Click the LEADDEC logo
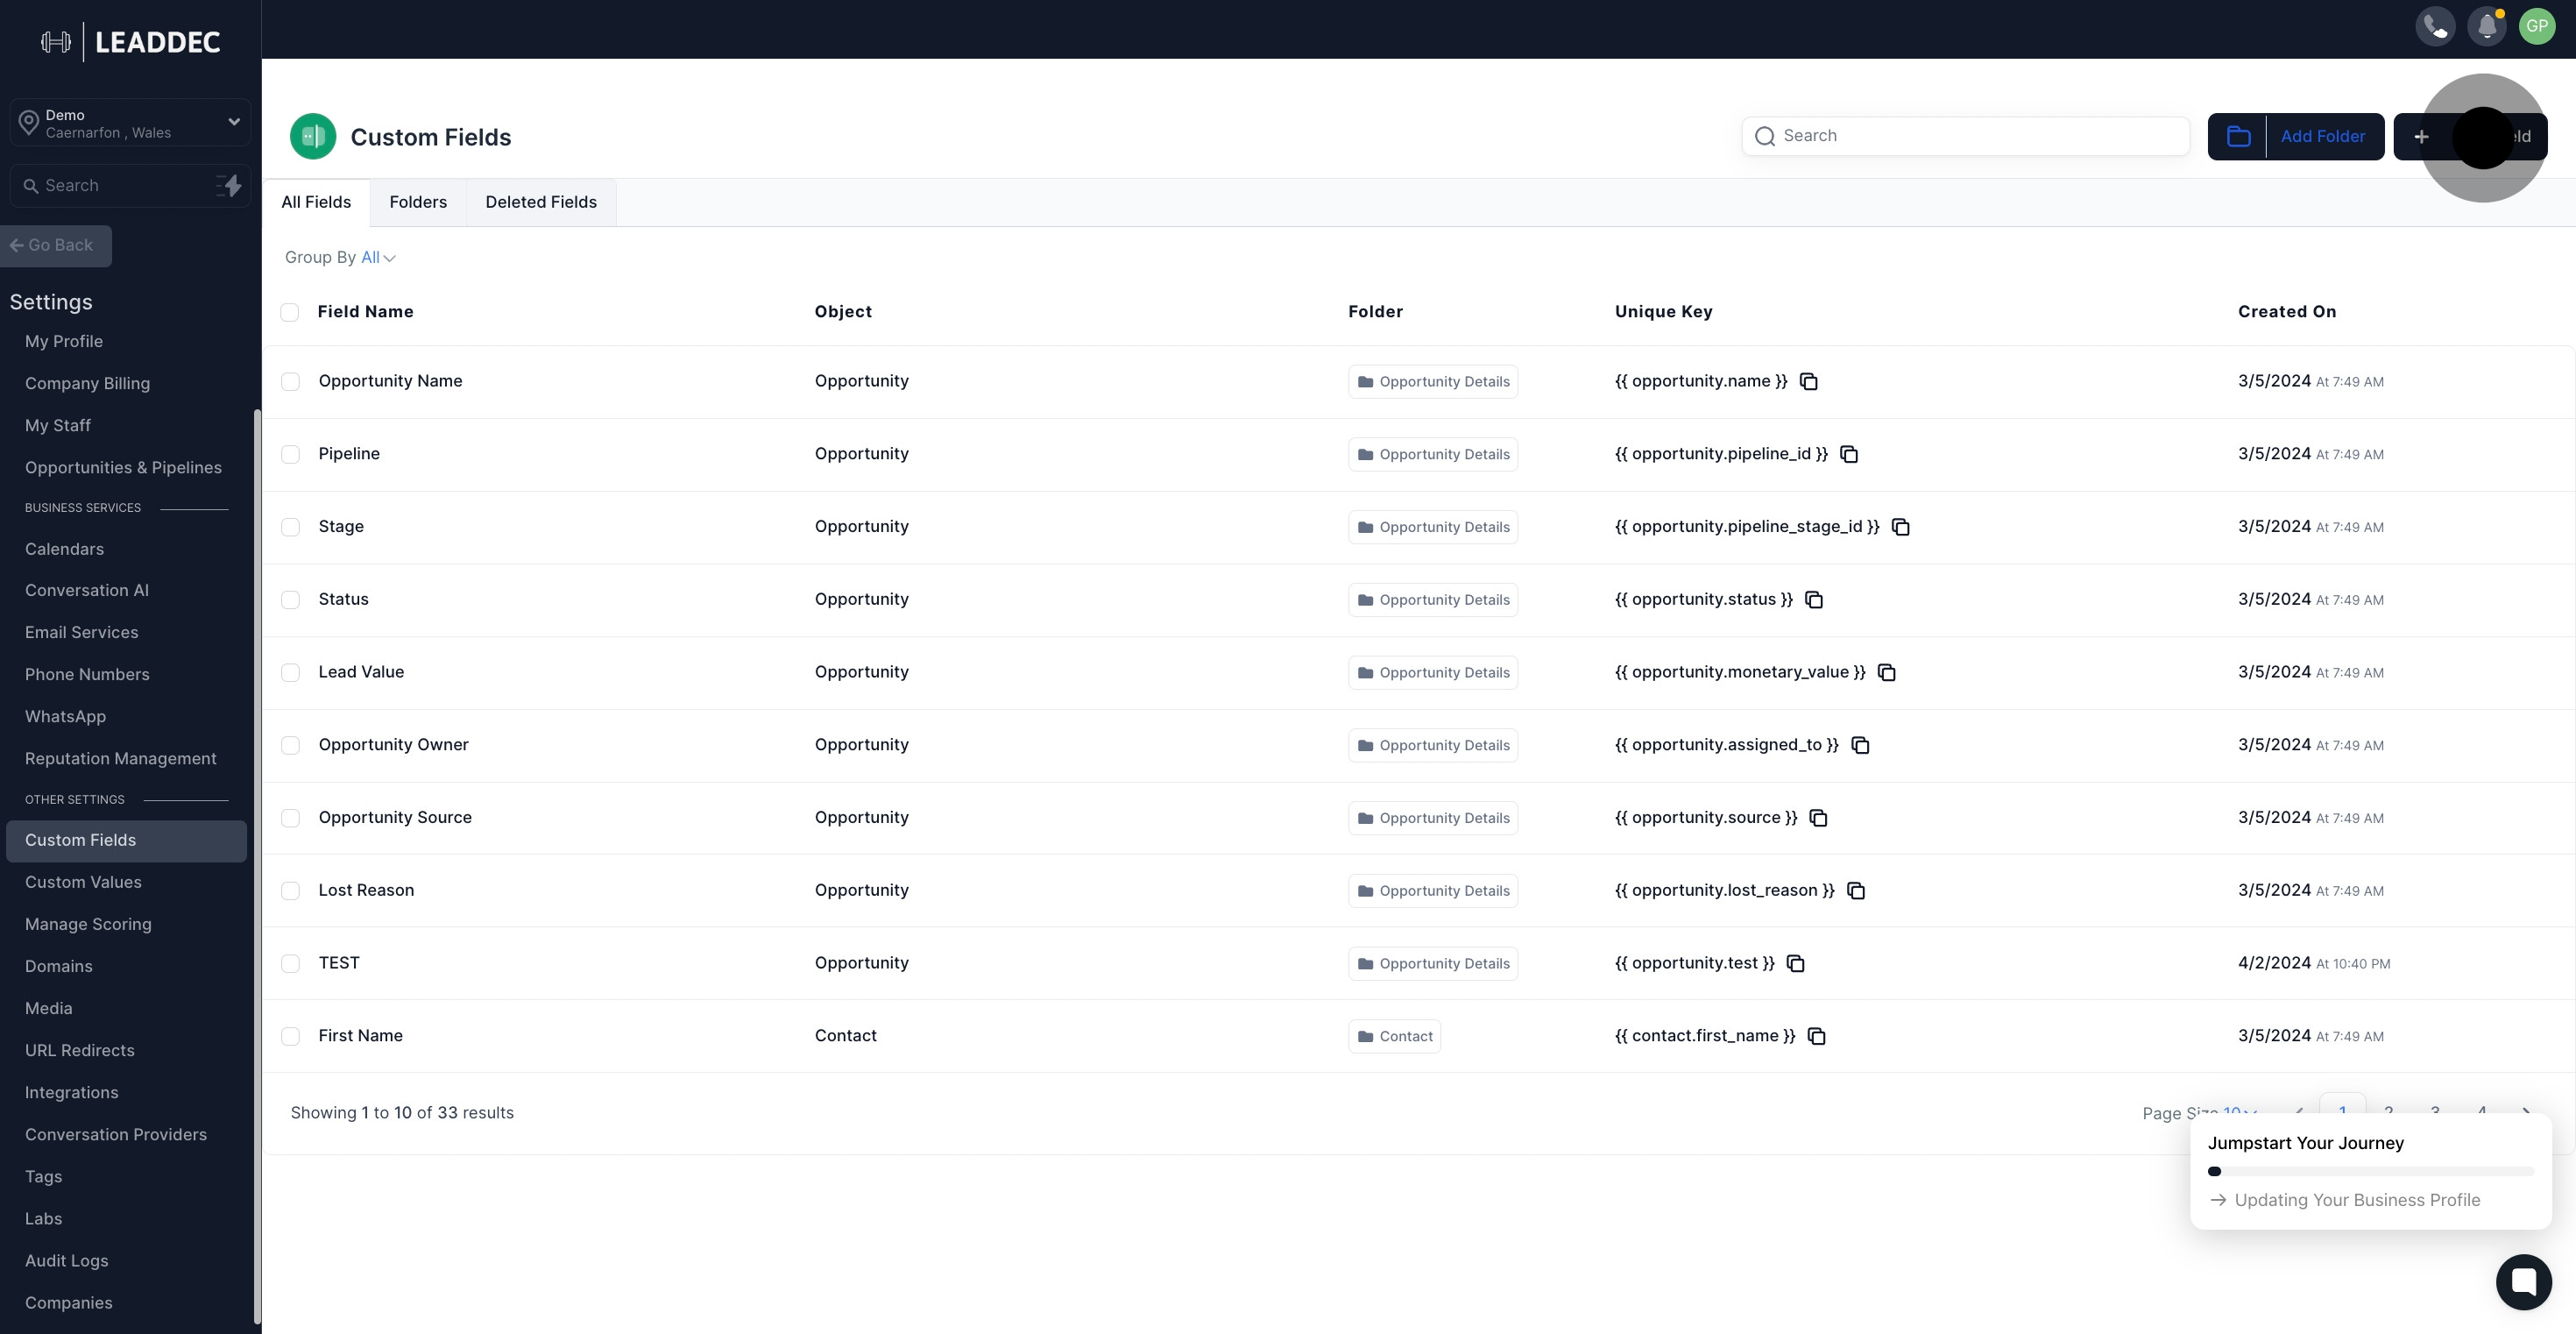The width and height of the screenshot is (2576, 1334). pos(131,42)
